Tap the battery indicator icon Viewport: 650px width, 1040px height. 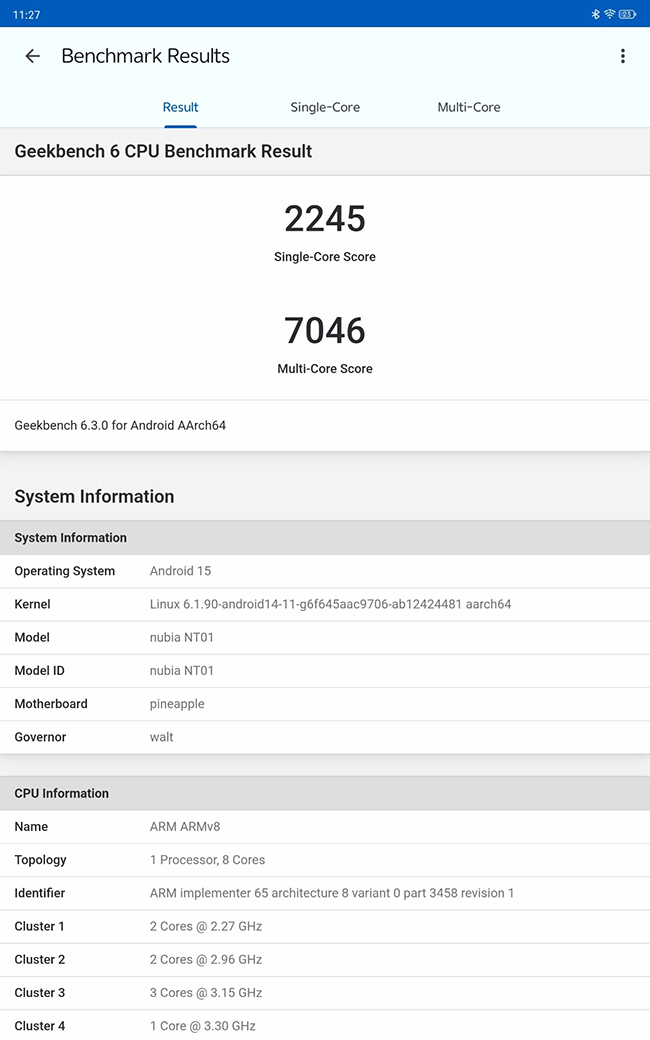(627, 14)
